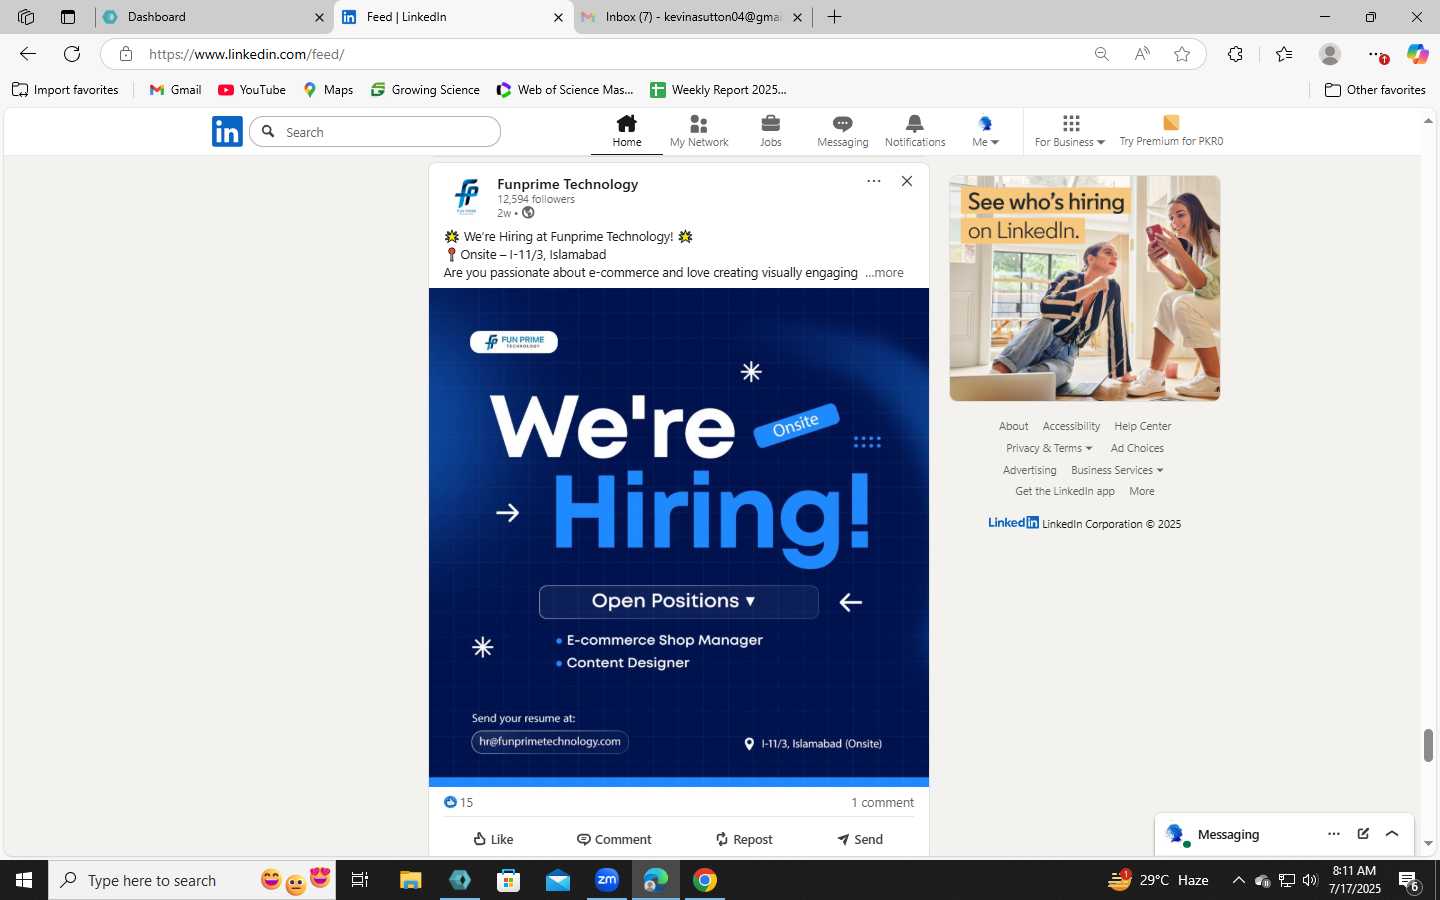The height and width of the screenshot is (900, 1440).
Task: Go back in browser
Action: coord(28,54)
